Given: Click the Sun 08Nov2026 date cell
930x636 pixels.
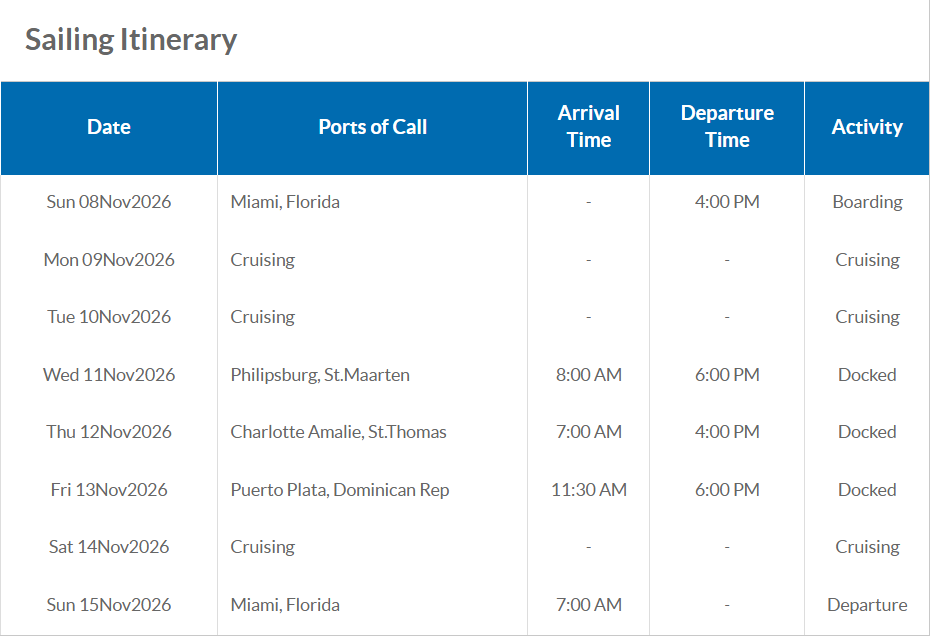Looking at the screenshot, I should [x=109, y=202].
